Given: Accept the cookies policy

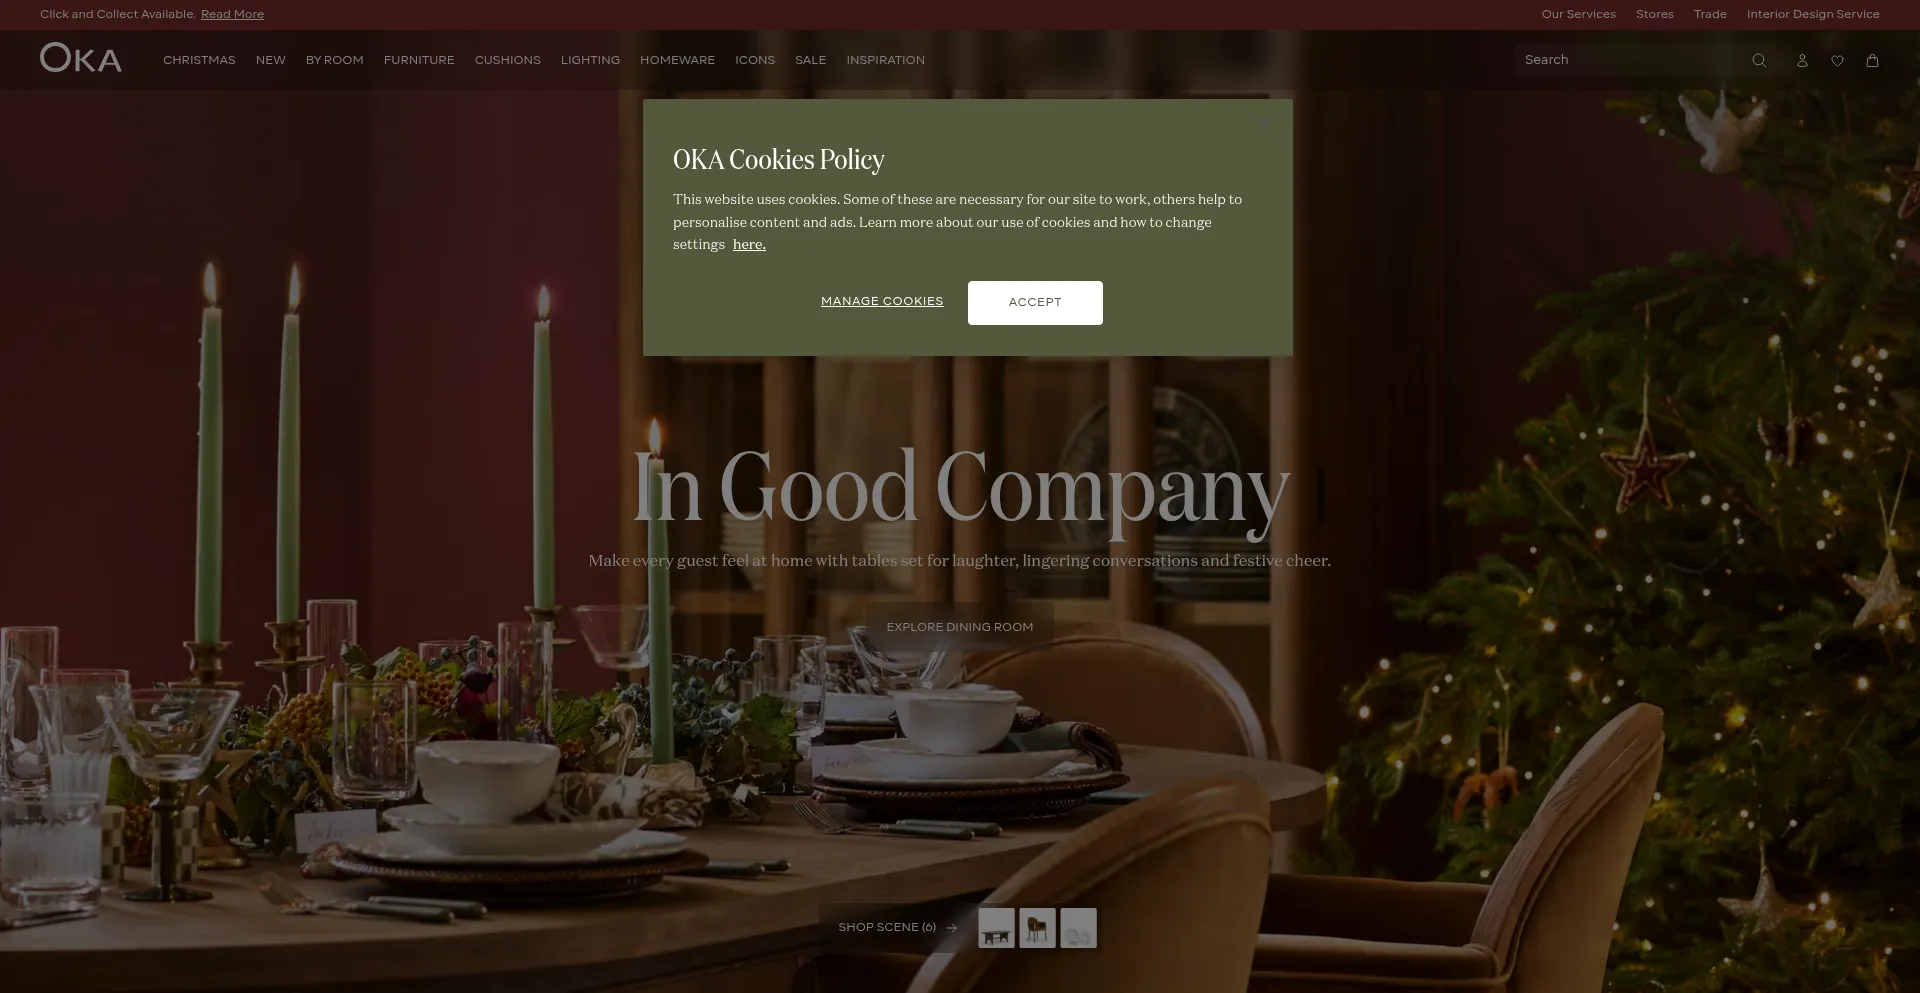Looking at the screenshot, I should tap(1035, 303).
